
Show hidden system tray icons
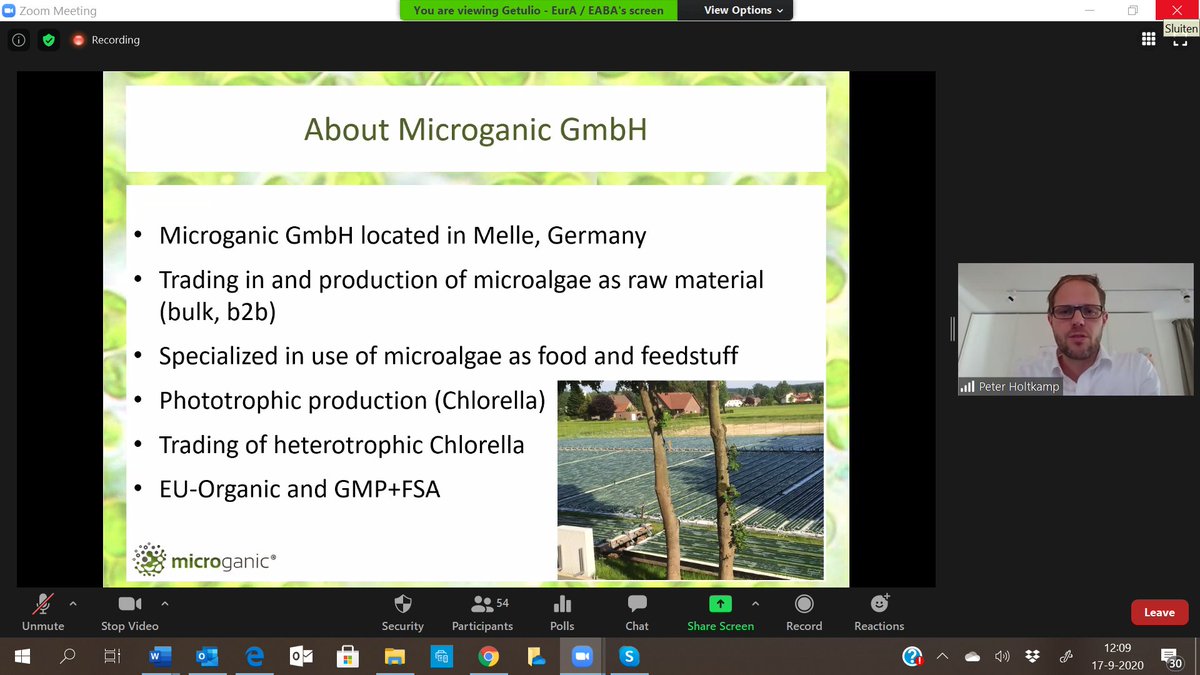click(x=942, y=657)
